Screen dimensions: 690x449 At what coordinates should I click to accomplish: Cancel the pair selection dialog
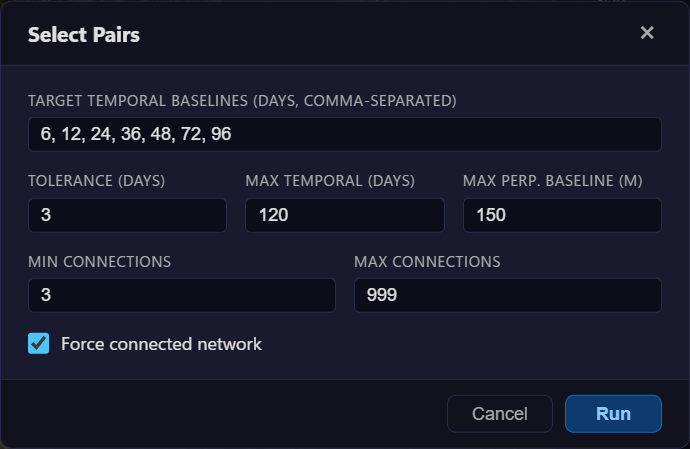click(x=499, y=414)
